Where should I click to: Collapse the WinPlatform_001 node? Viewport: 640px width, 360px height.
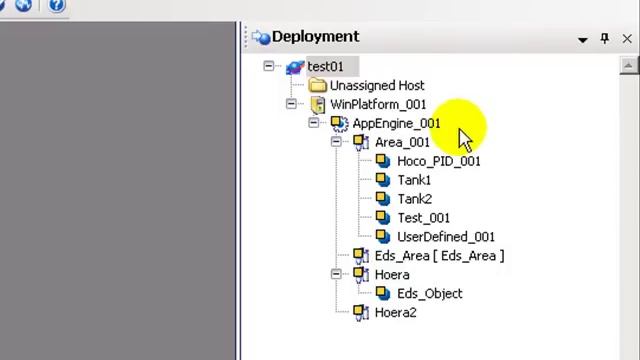point(291,104)
